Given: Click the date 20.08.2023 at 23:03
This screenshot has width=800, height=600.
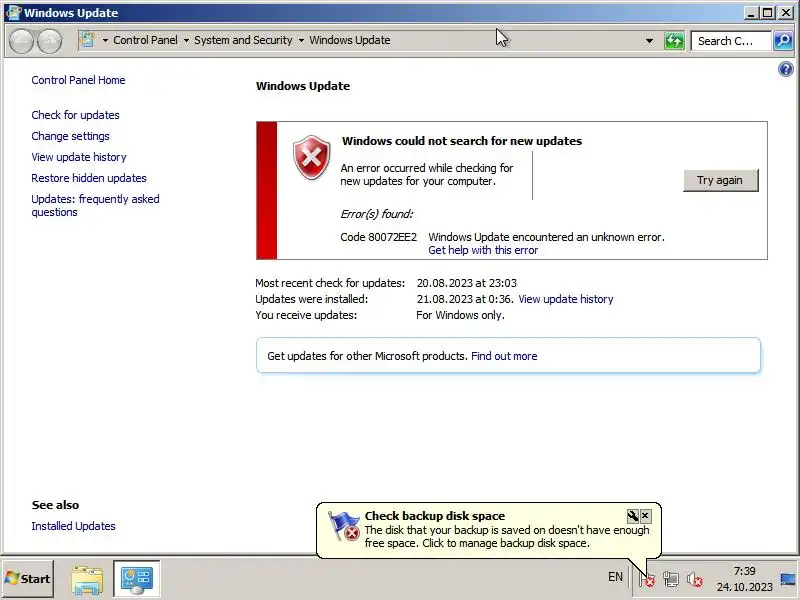Looking at the screenshot, I should coord(466,283).
